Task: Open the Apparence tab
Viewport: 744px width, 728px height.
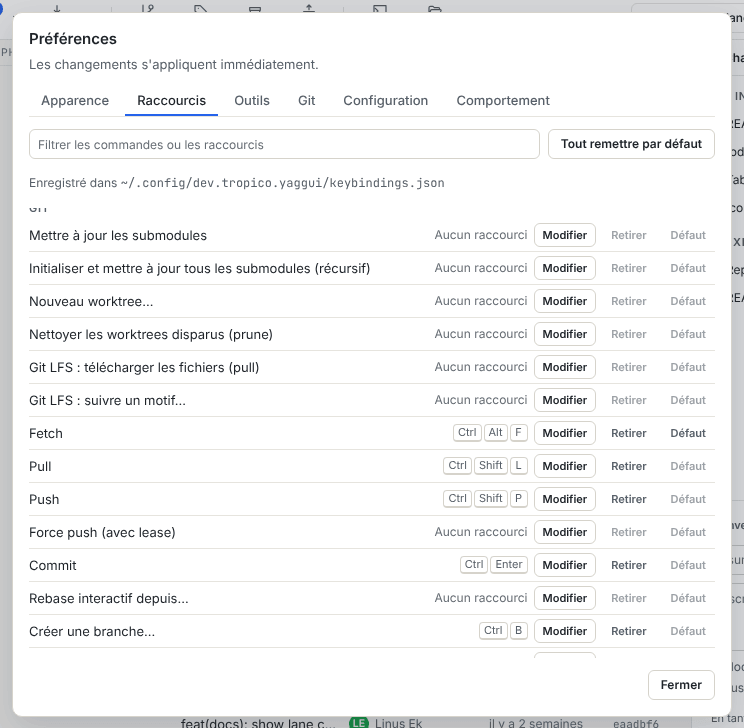Action: (x=75, y=101)
